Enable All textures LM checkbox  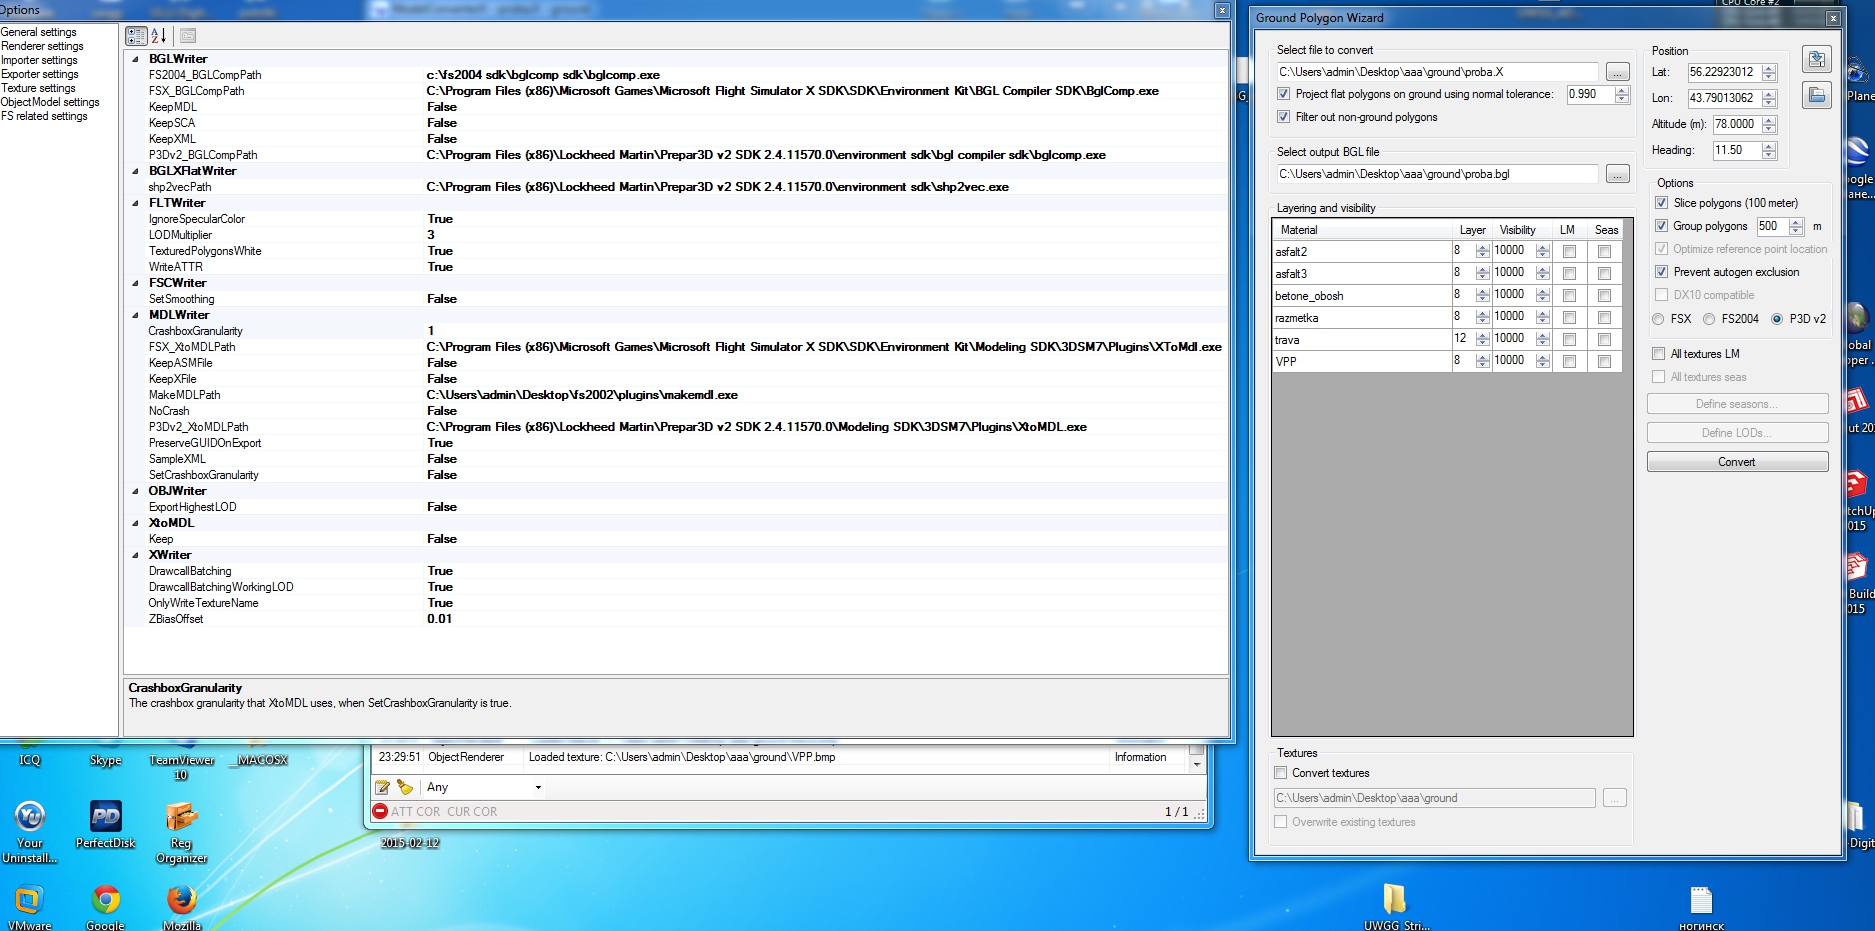(x=1659, y=354)
